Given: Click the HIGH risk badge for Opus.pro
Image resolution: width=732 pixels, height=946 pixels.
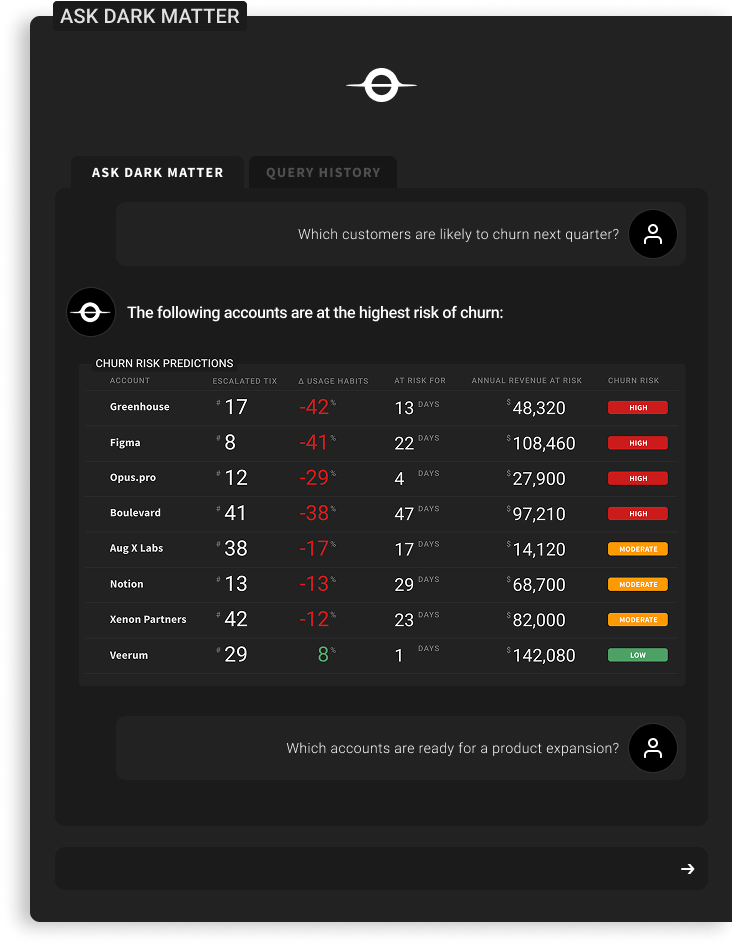Looking at the screenshot, I should (x=638, y=478).
